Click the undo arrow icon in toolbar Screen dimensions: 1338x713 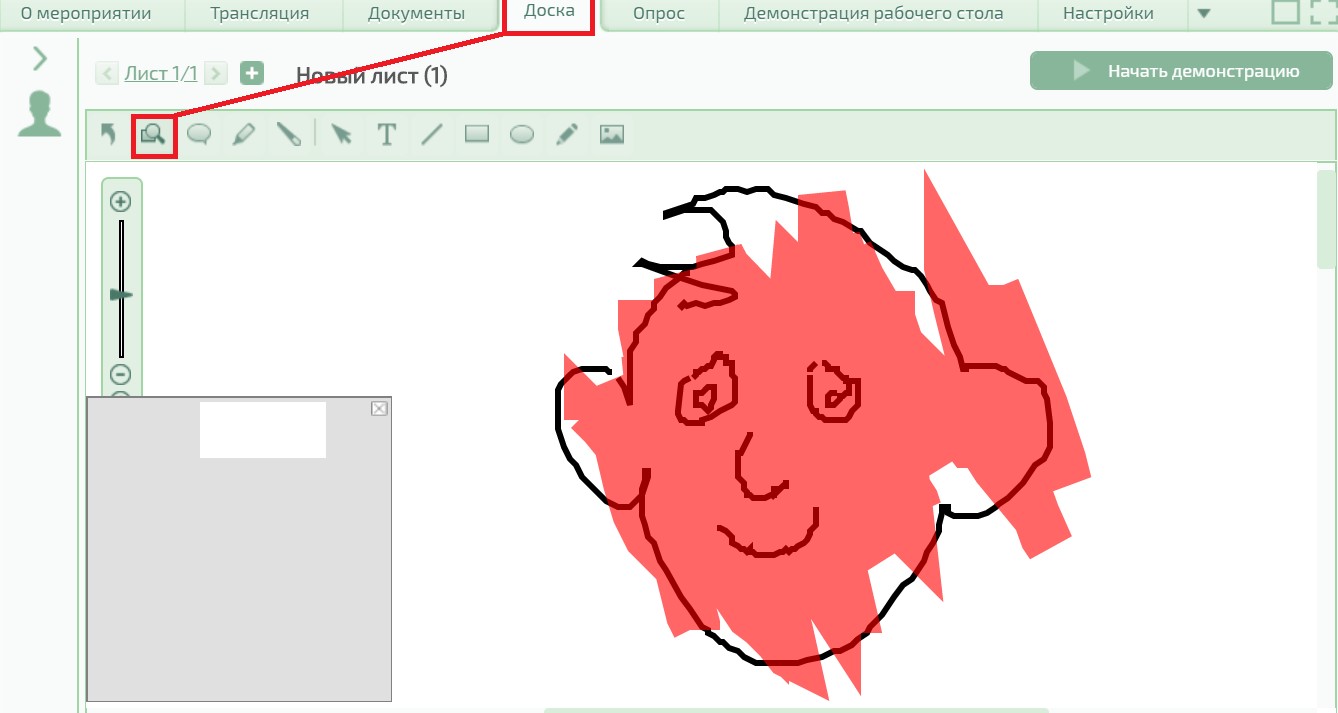(x=108, y=134)
